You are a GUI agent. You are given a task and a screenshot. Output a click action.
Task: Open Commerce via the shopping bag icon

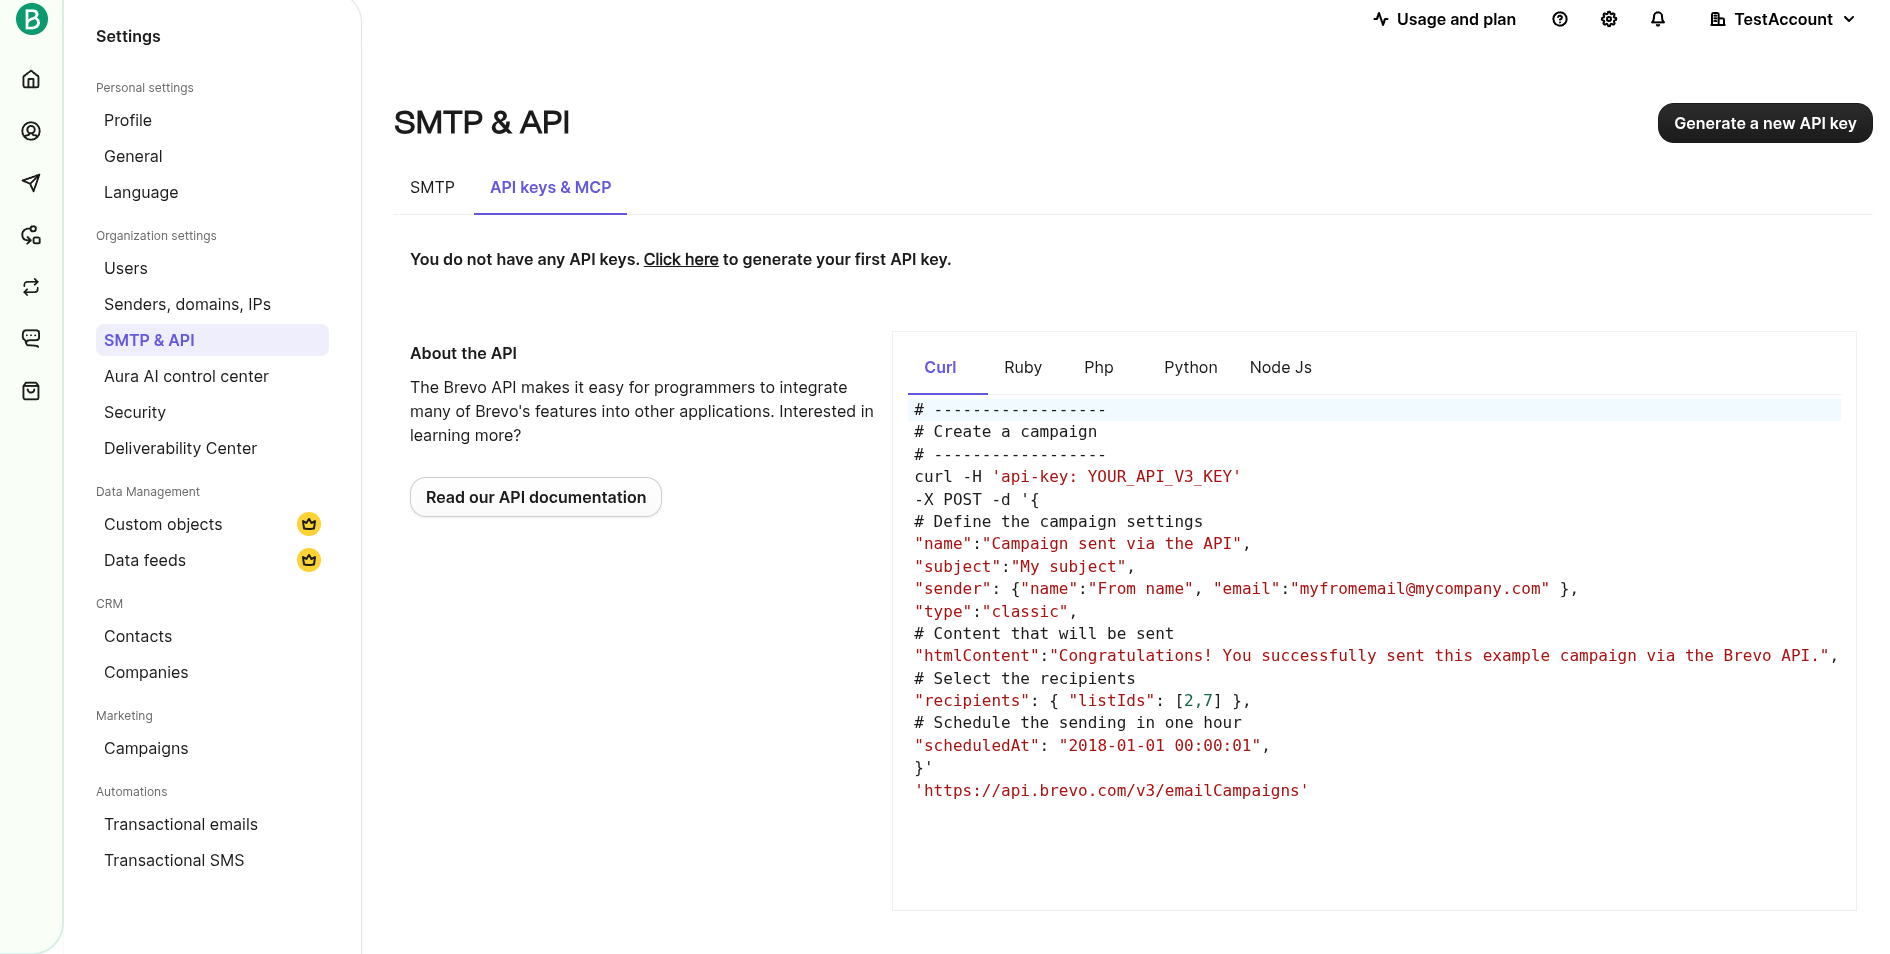click(x=31, y=391)
